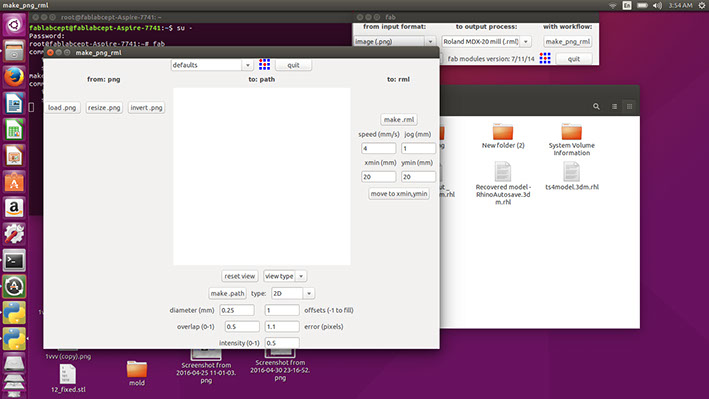Viewport: 709px width, 399px height.
Task: Focus xmin (mm) field
Action: point(378,176)
